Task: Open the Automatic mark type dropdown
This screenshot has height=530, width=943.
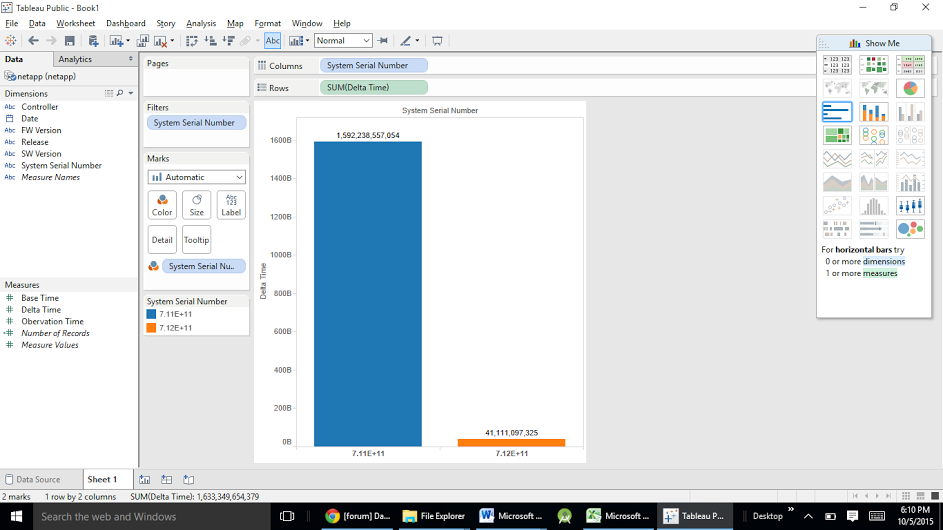Action: tap(196, 177)
